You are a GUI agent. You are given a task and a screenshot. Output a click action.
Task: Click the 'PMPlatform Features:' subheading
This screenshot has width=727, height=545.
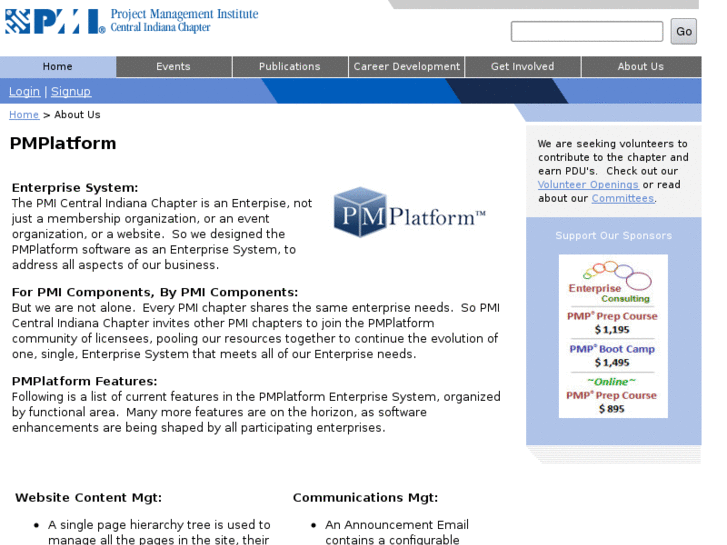84,381
